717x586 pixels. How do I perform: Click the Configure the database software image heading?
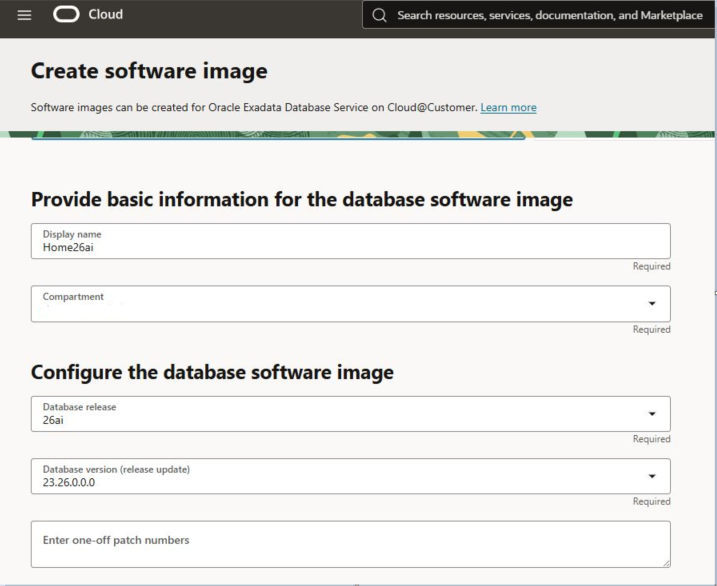click(x=212, y=372)
